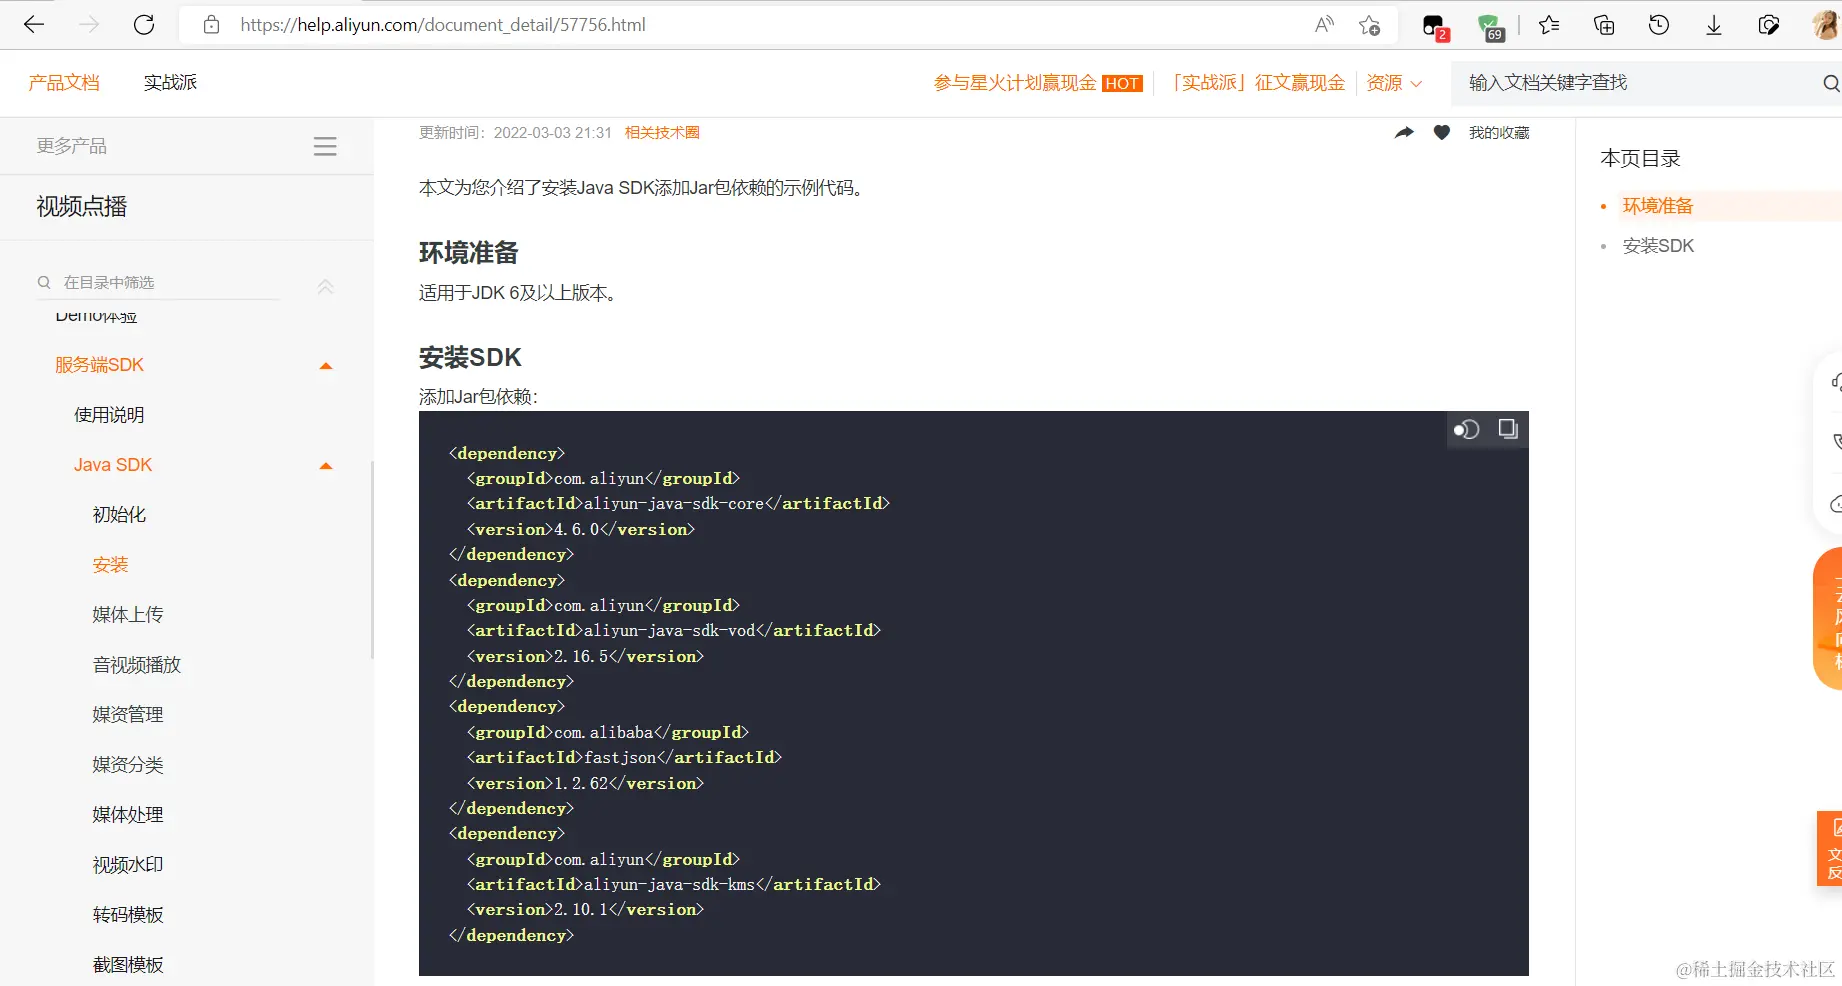Viewport: 1842px width, 986px height.
Task: Activate the Read Aloud icon in address bar
Action: coord(1323,25)
